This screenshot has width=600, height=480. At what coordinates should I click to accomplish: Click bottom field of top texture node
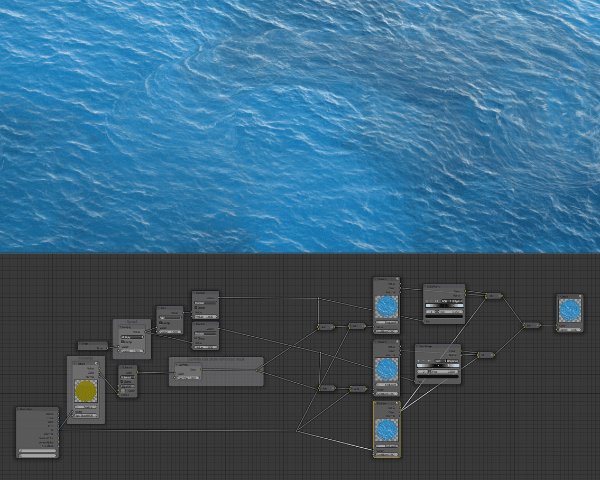386,331
